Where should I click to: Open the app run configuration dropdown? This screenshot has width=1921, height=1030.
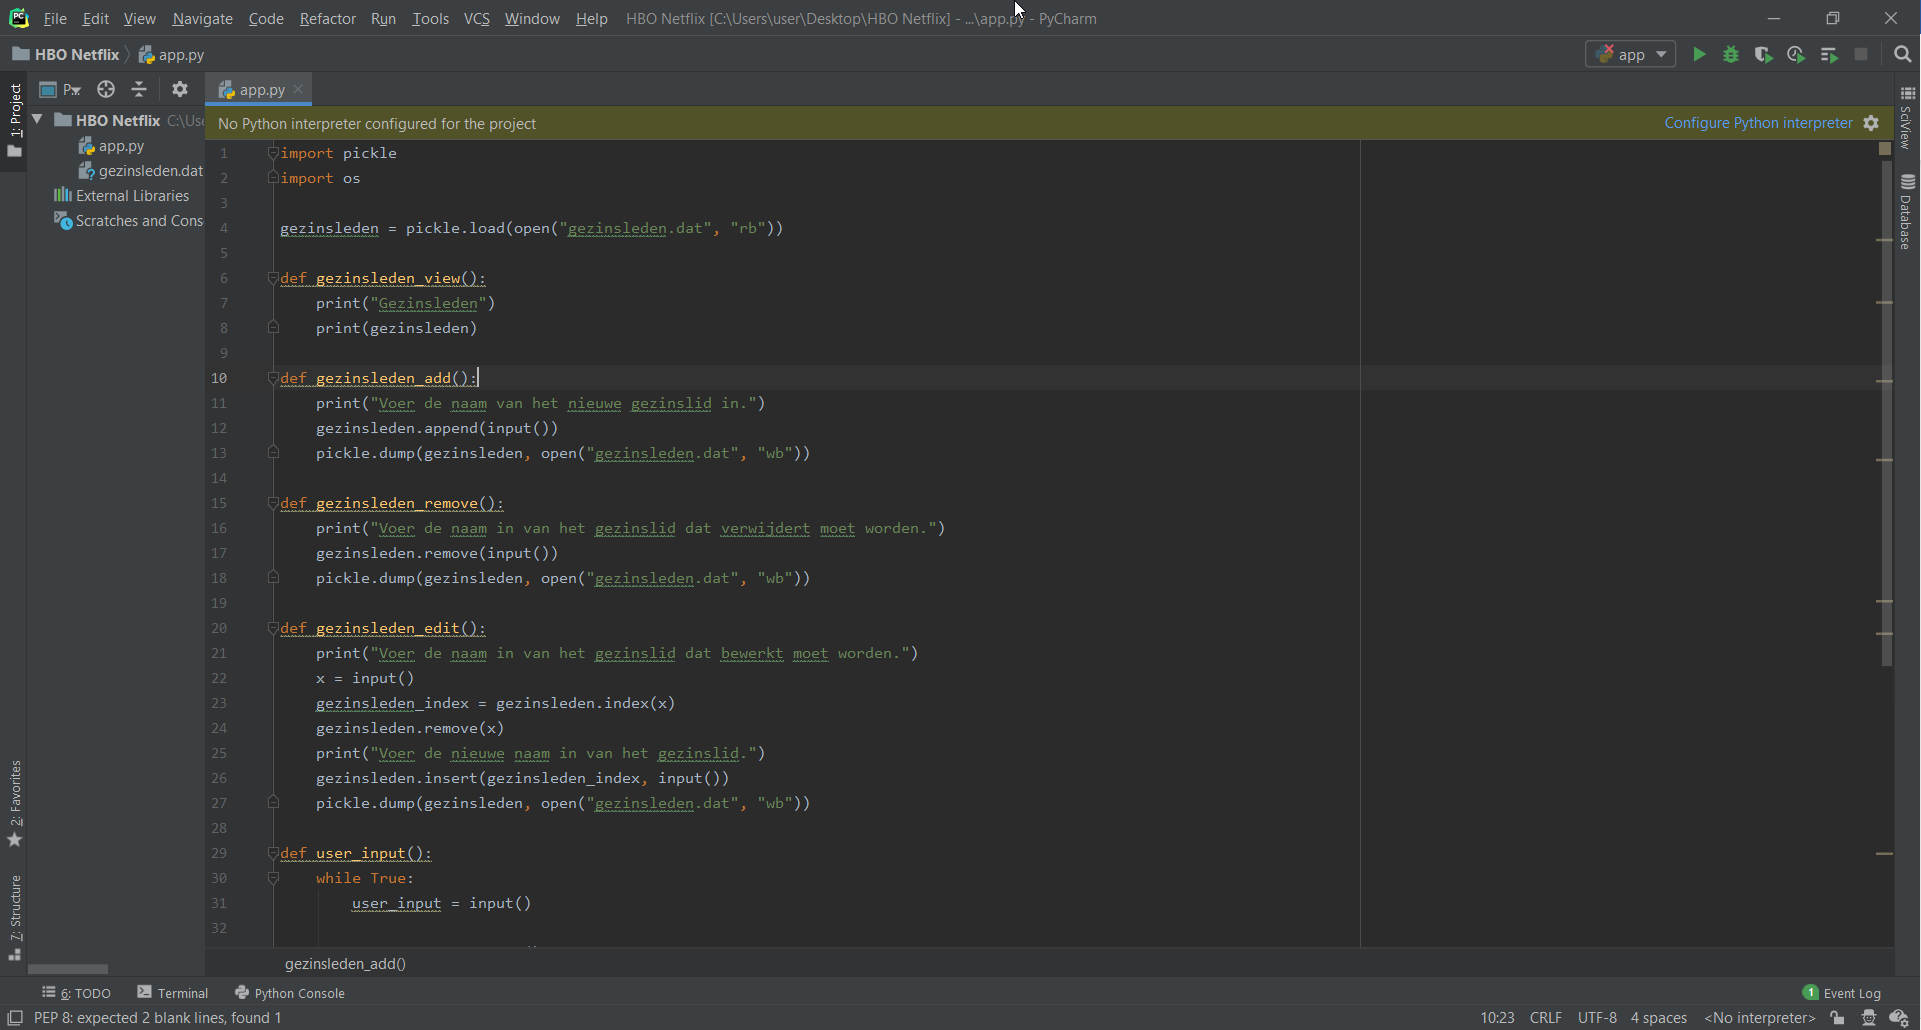click(1631, 55)
